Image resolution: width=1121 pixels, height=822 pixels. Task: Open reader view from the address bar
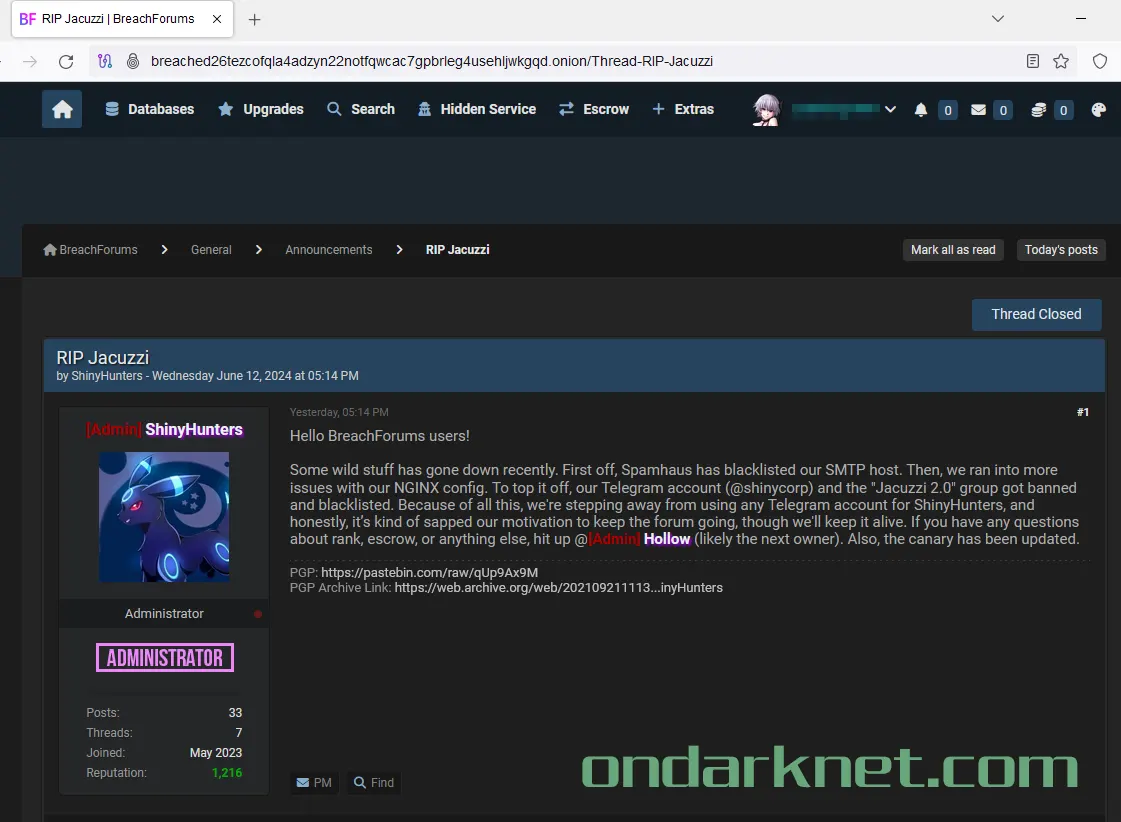(x=1033, y=60)
